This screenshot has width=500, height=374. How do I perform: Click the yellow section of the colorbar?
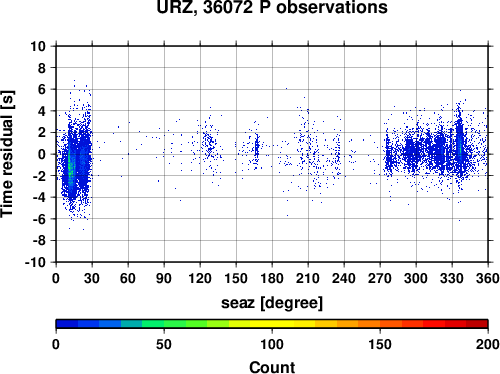pyautogui.click(x=272, y=324)
